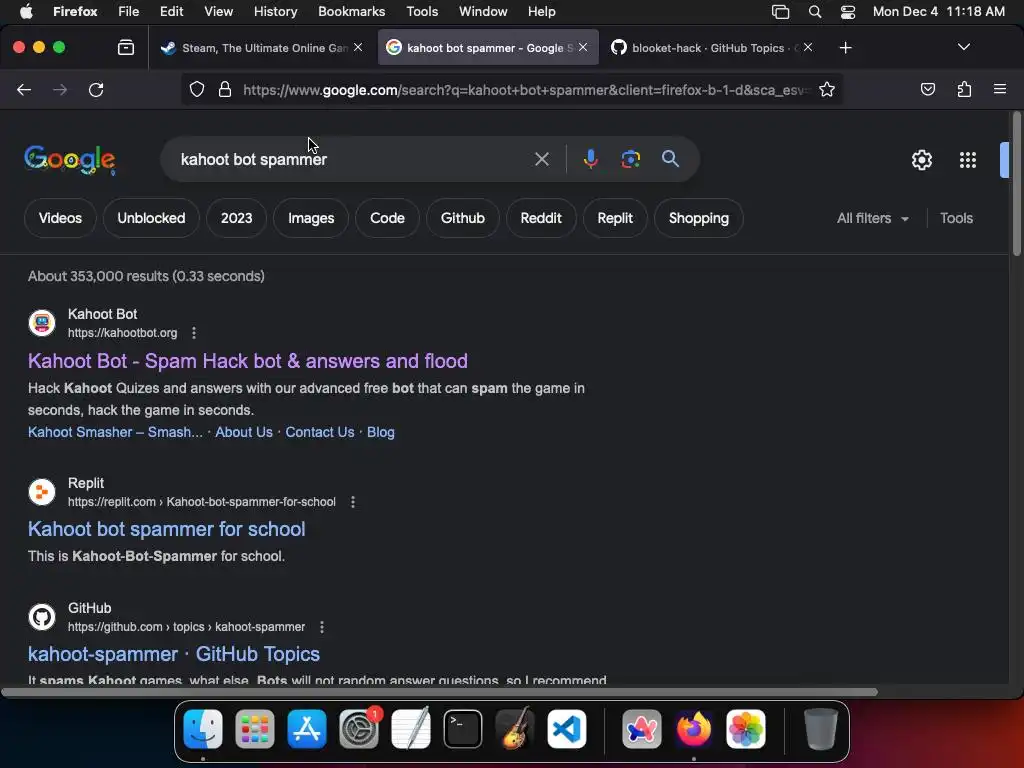Viewport: 1024px width, 768px height.
Task: Save page to Pocket
Action: pyautogui.click(x=927, y=89)
